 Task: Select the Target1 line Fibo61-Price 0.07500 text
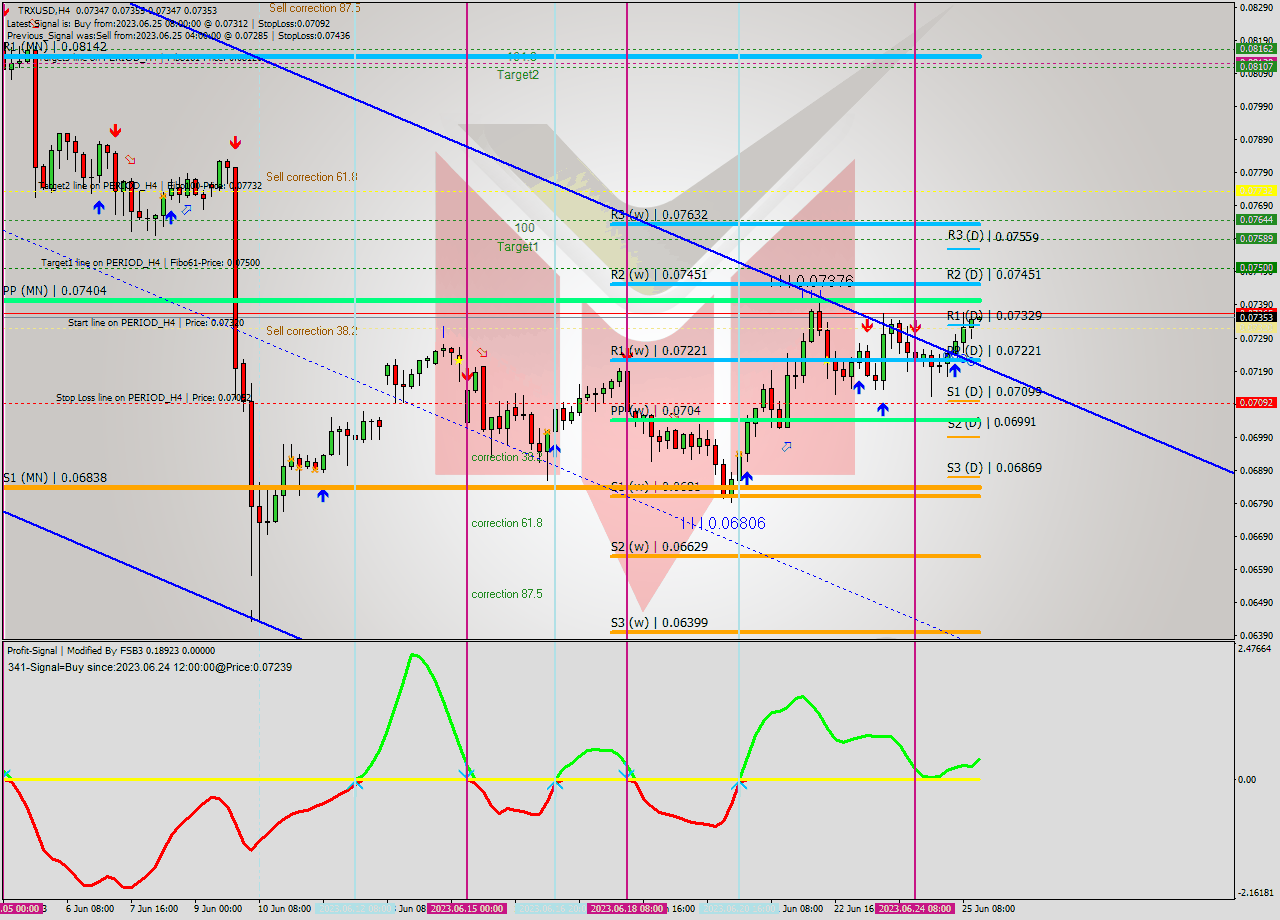coord(150,263)
